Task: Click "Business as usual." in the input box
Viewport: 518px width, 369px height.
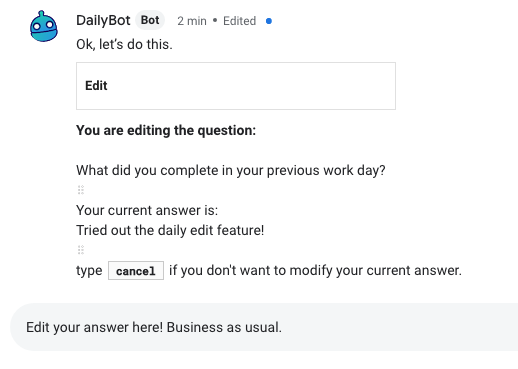Action: coord(224,327)
